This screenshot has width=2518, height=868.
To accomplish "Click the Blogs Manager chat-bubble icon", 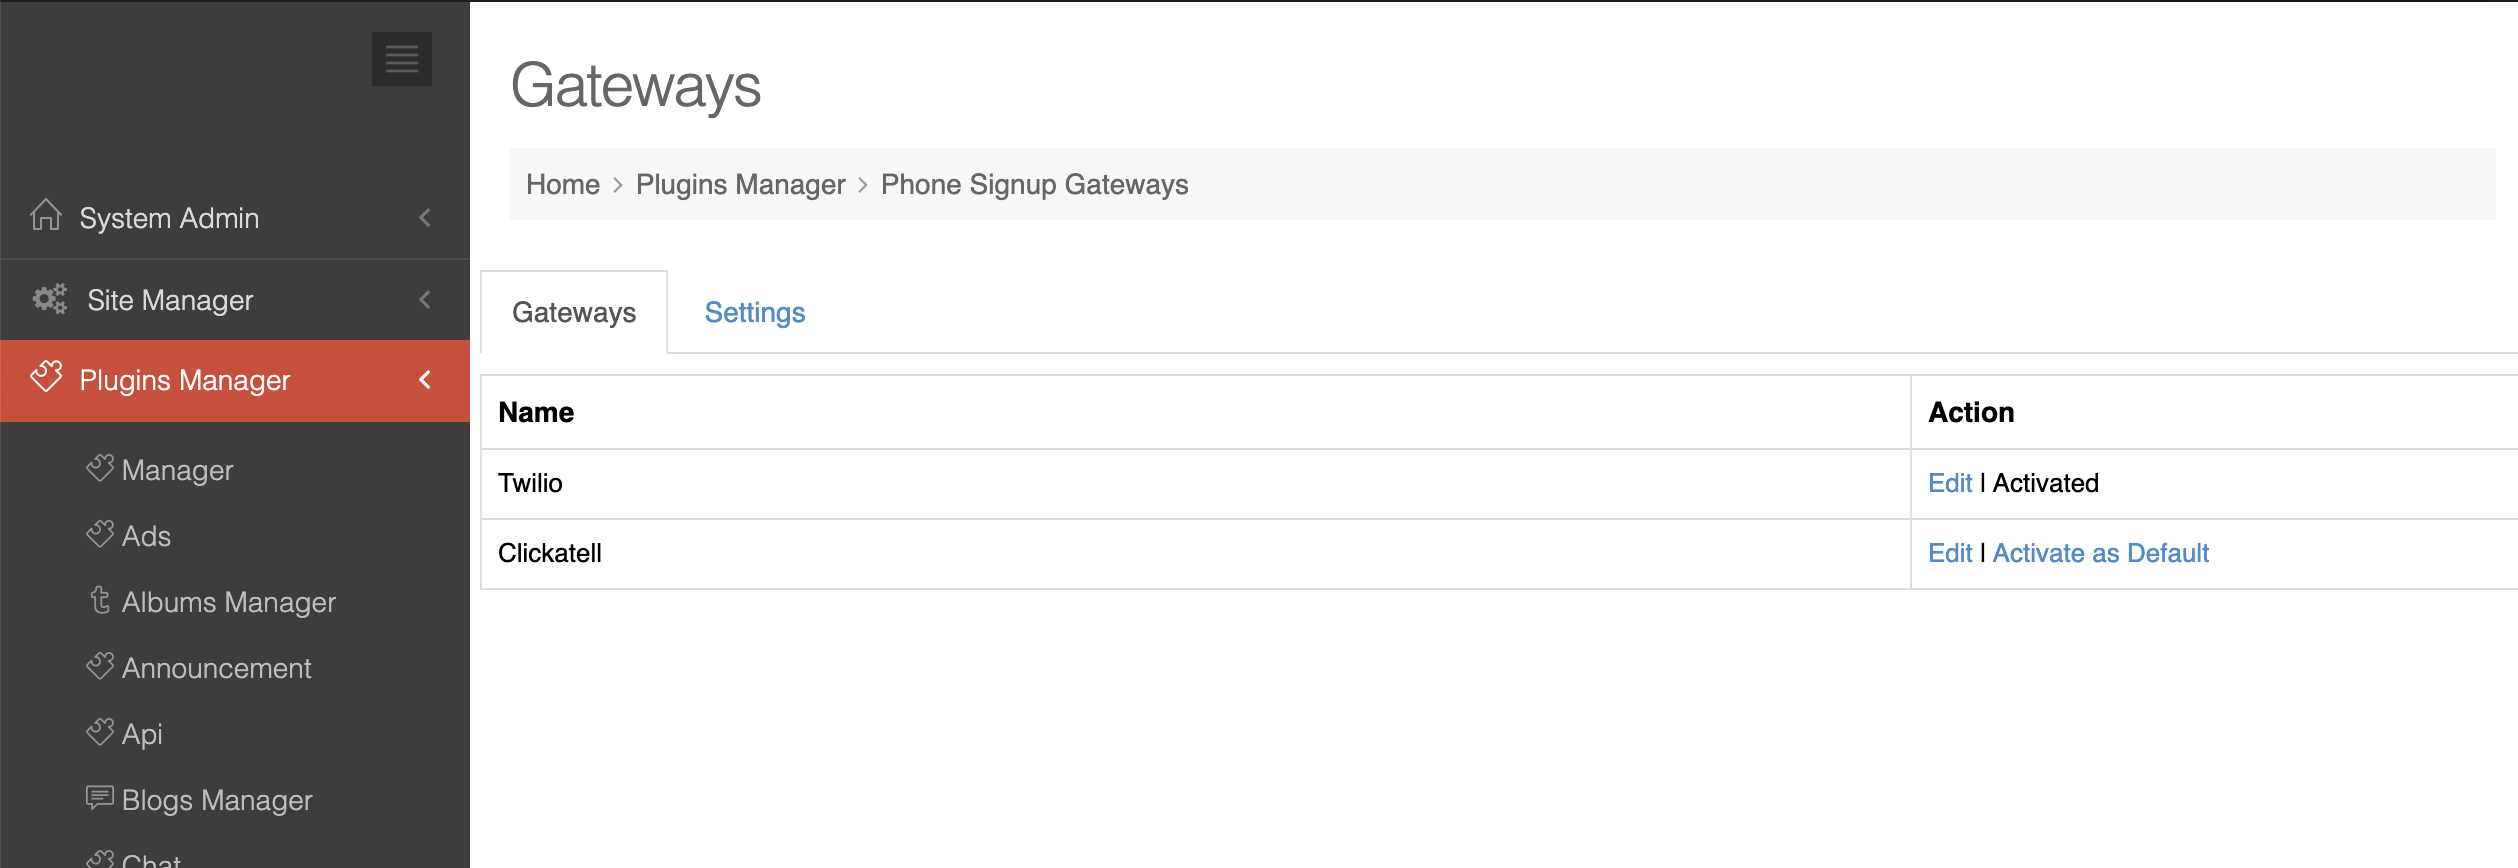I will pyautogui.click(x=100, y=798).
